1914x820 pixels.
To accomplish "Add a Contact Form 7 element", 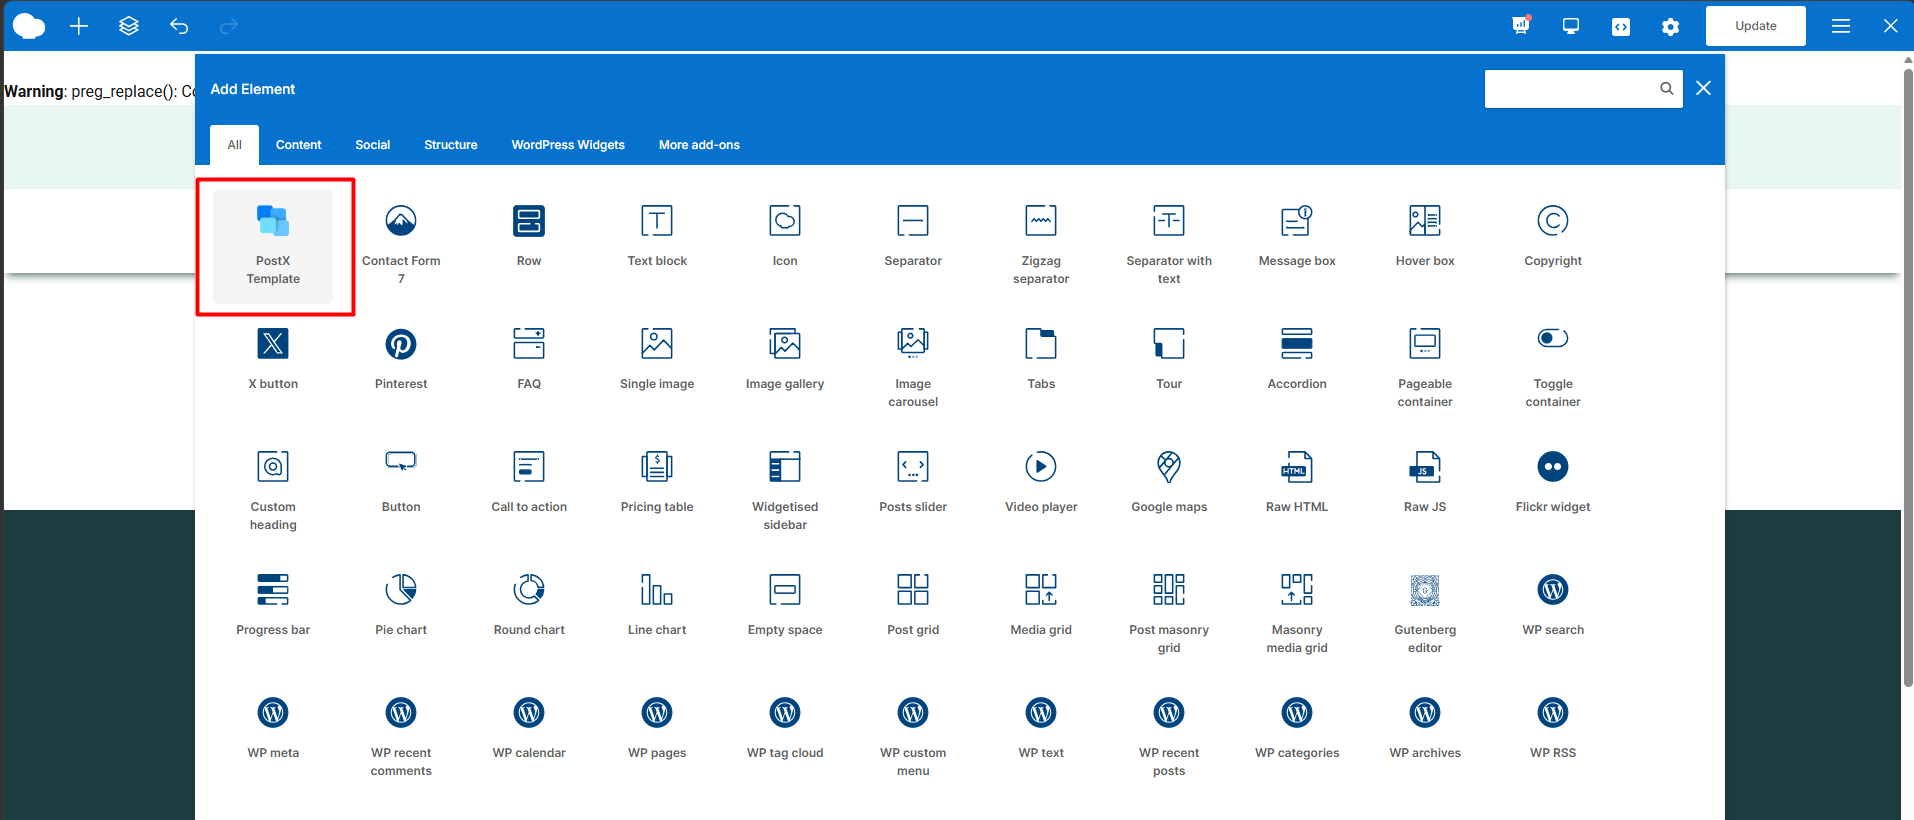I will point(401,246).
